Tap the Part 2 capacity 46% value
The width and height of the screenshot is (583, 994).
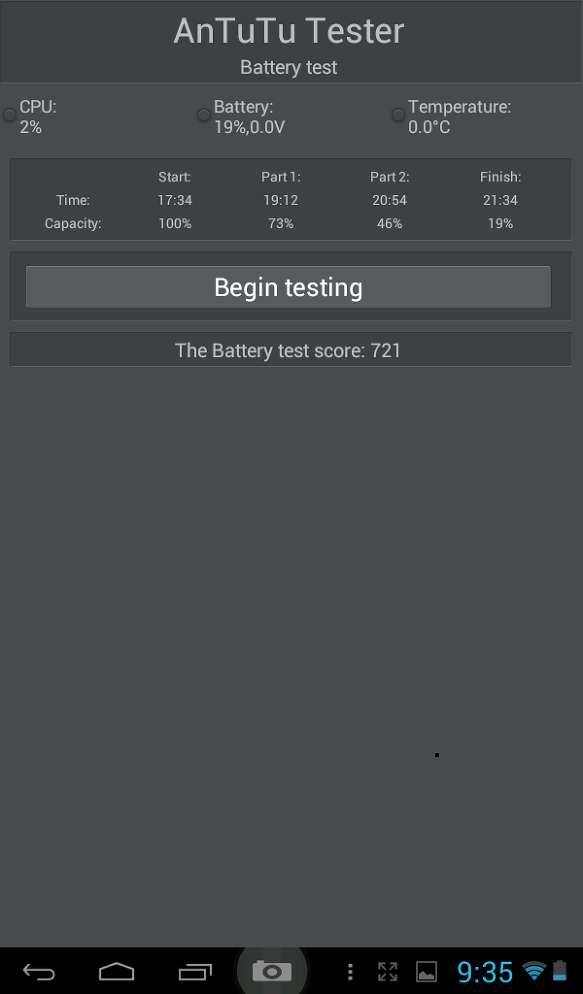click(x=390, y=223)
